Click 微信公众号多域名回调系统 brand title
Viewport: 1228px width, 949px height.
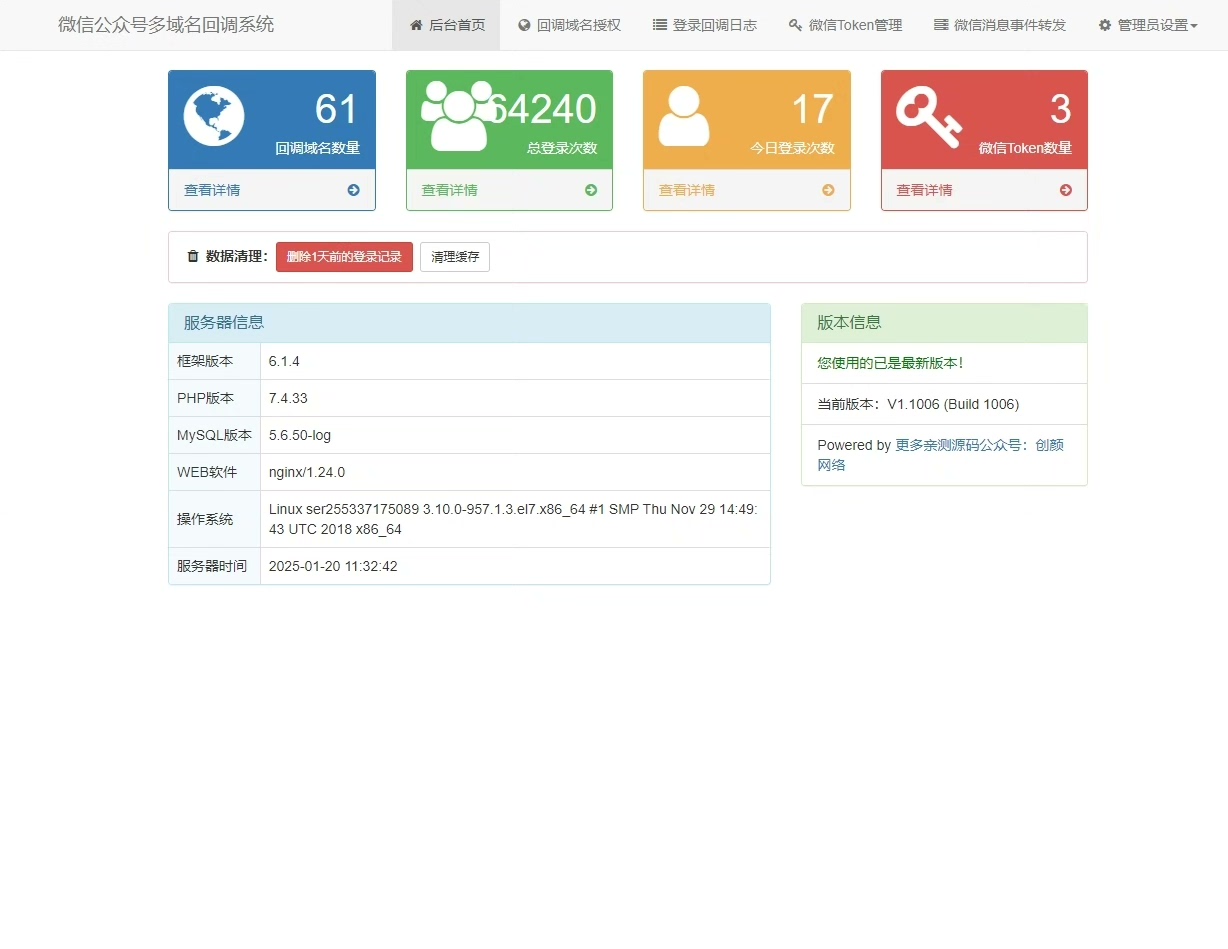click(166, 25)
